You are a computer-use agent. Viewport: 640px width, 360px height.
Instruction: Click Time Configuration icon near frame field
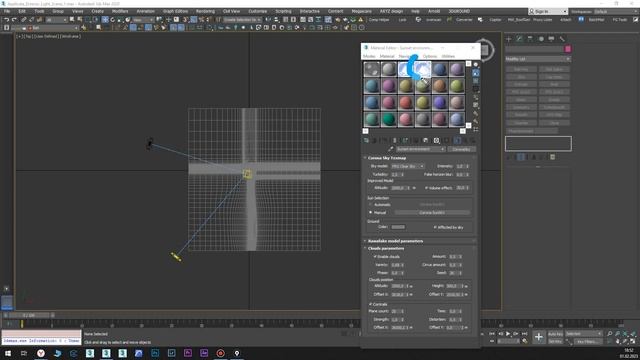click(525, 341)
